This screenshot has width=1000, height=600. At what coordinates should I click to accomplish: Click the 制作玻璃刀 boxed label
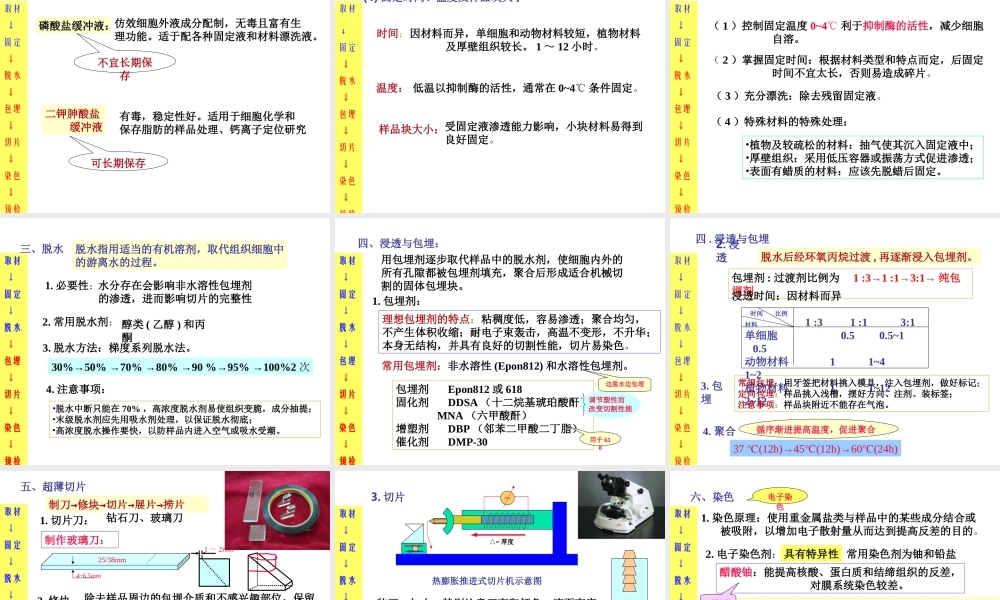81,540
